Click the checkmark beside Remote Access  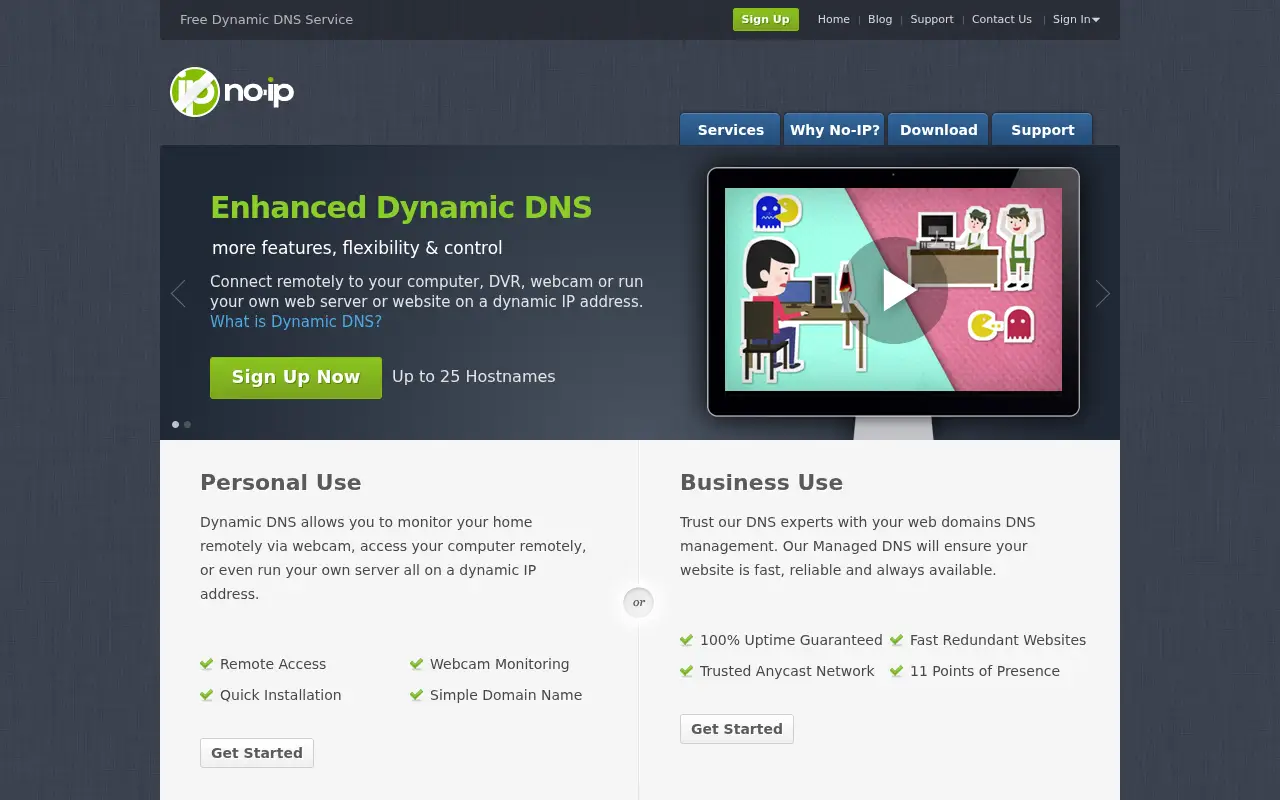[x=207, y=664]
